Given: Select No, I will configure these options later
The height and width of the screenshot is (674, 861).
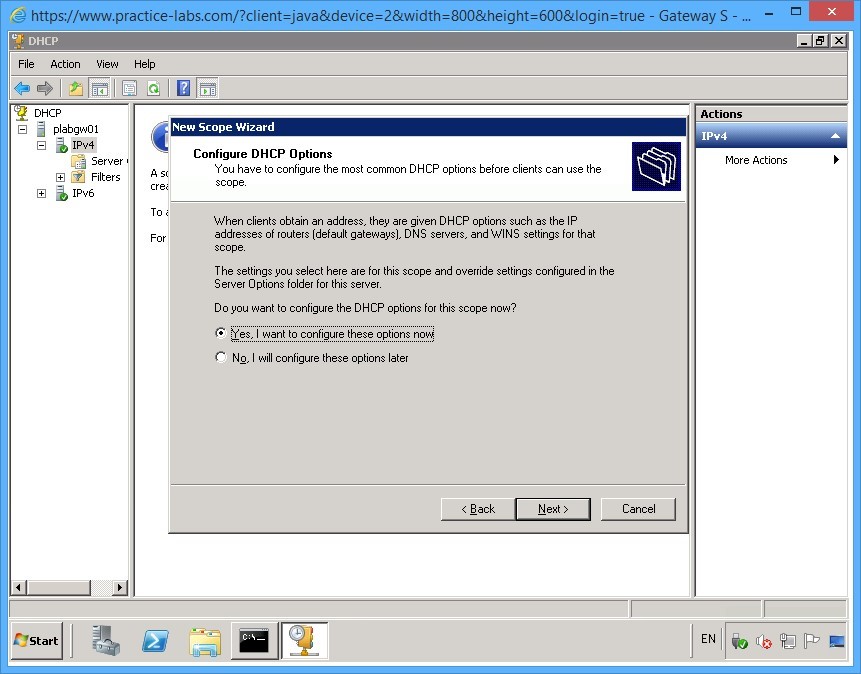Looking at the screenshot, I should pyautogui.click(x=221, y=355).
